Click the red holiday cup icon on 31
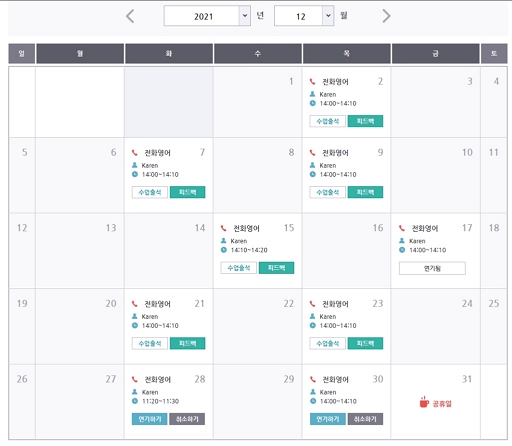This screenshot has height=446, width=512. [424, 402]
